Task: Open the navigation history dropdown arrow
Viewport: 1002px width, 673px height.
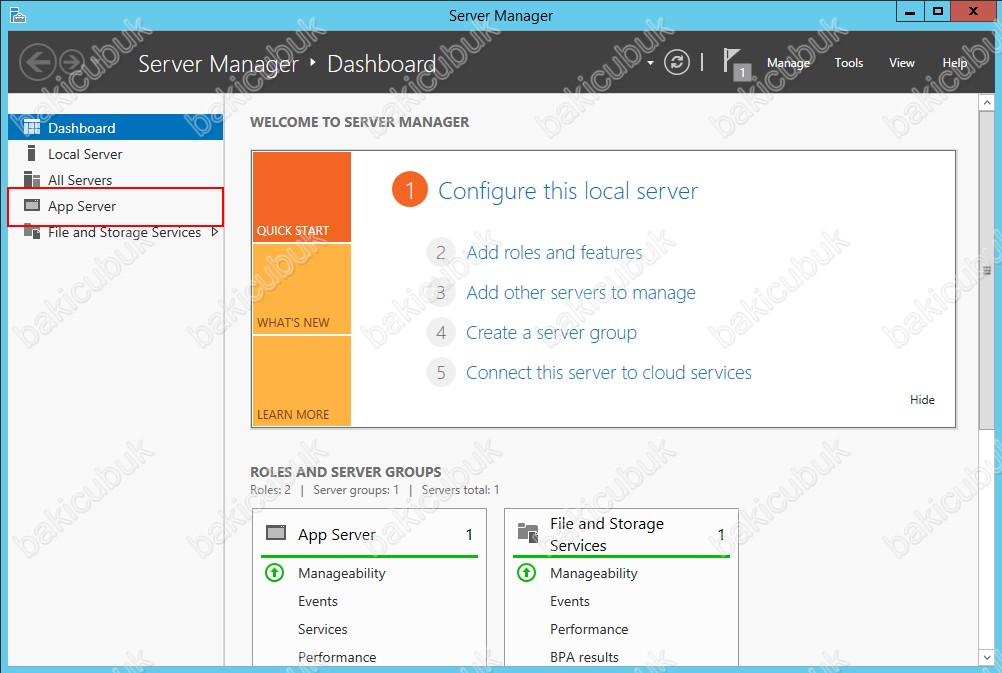Action: tap(651, 63)
